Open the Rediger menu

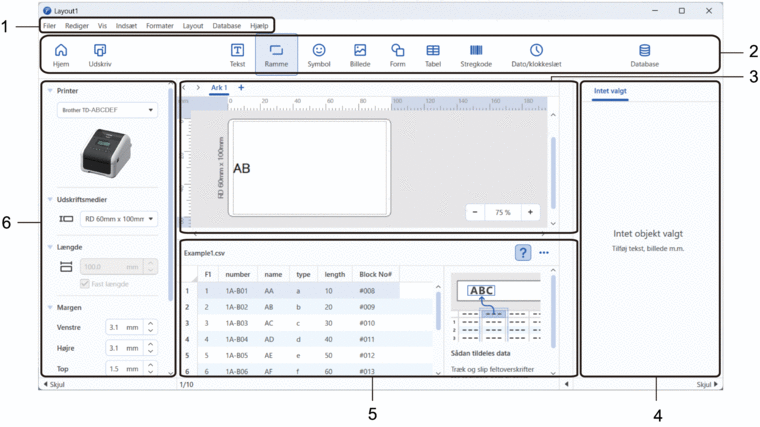[x=77, y=26]
